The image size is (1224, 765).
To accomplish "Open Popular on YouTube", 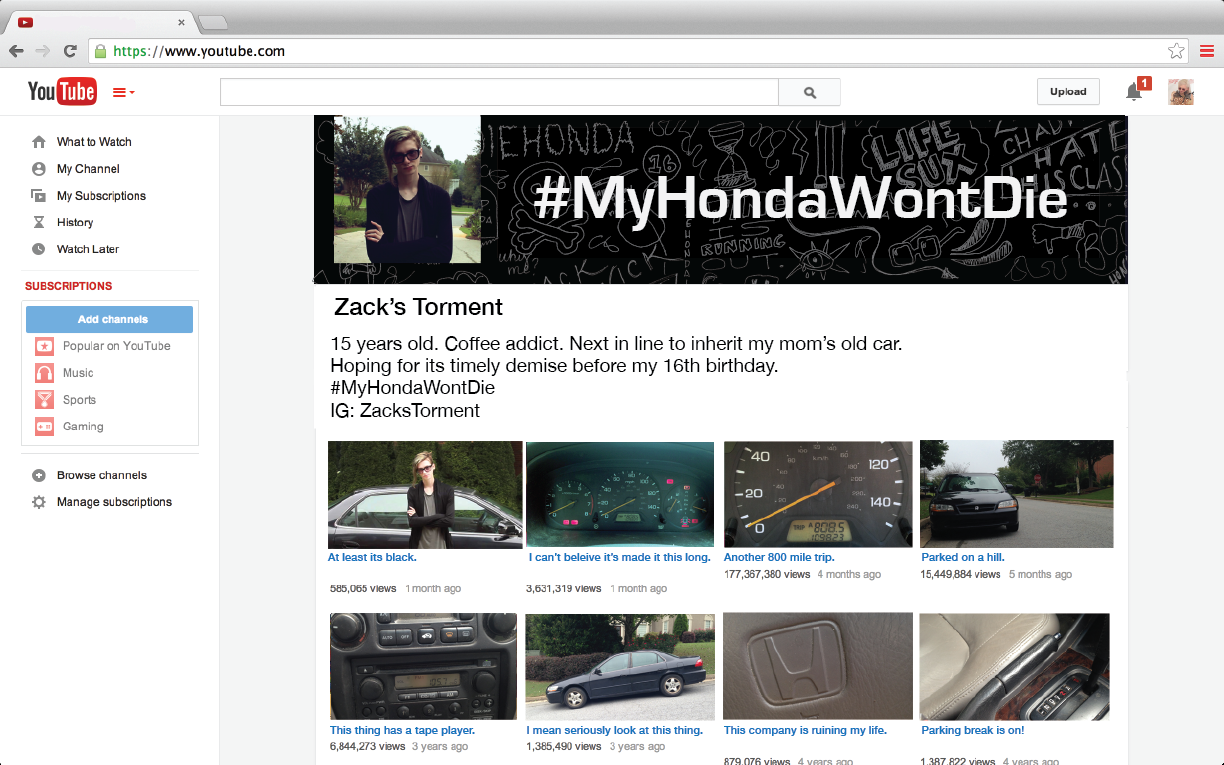I will tap(117, 346).
